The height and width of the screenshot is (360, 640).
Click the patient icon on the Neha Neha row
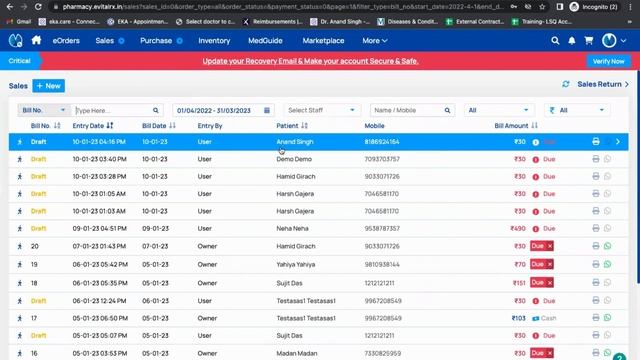20,229
